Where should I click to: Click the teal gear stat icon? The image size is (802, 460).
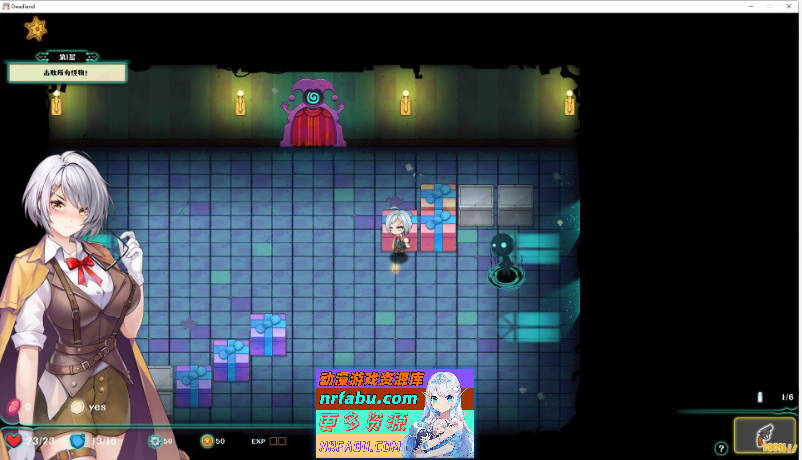click(154, 440)
